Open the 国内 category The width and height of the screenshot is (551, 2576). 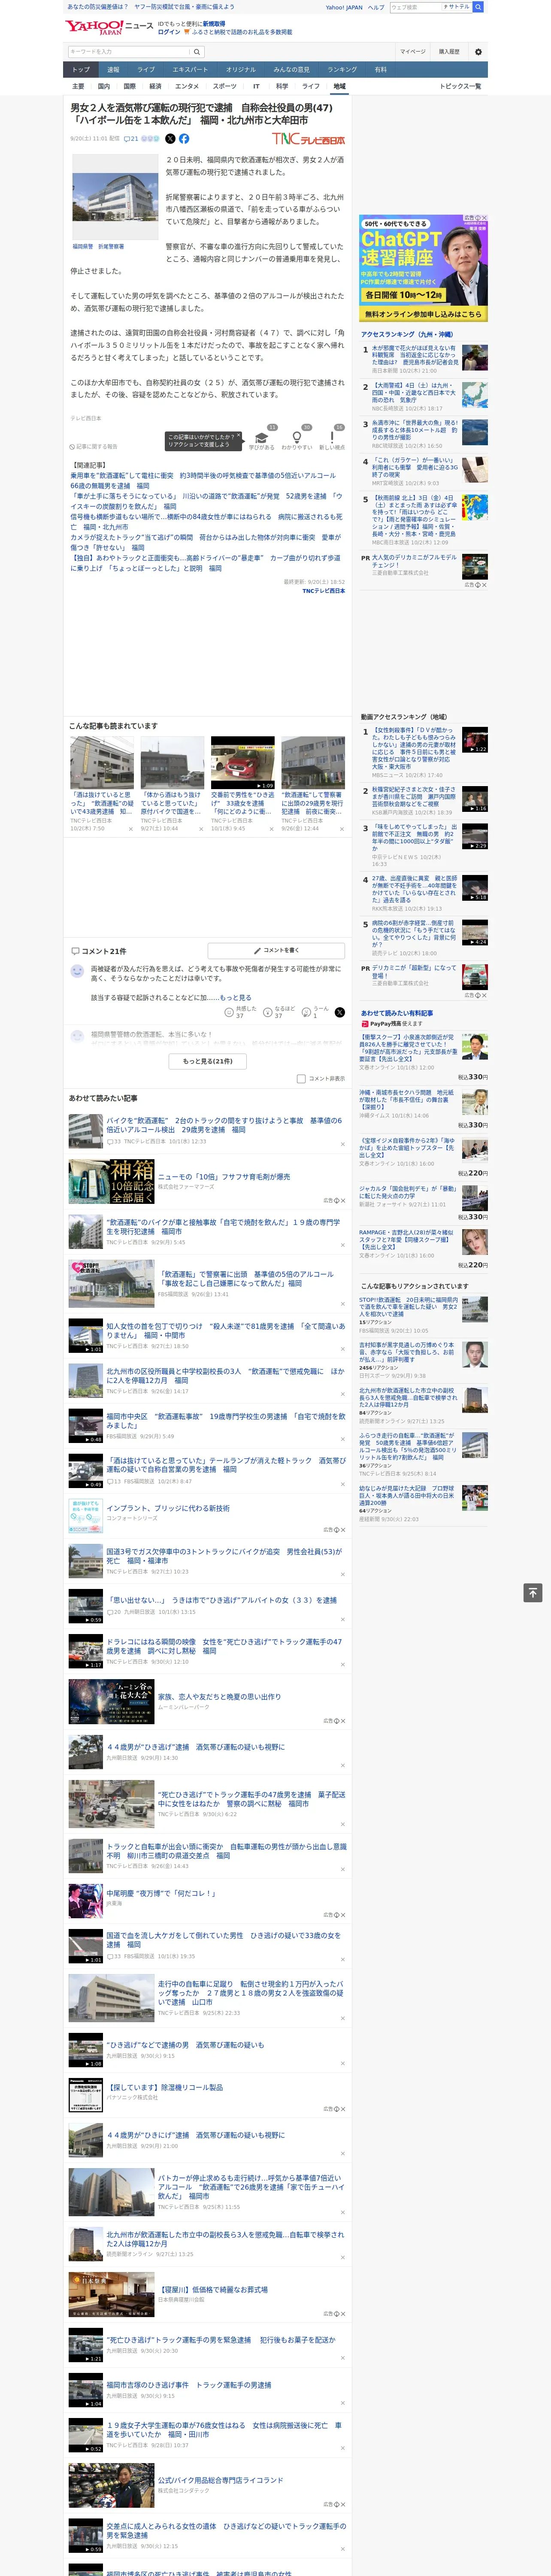pos(104,86)
